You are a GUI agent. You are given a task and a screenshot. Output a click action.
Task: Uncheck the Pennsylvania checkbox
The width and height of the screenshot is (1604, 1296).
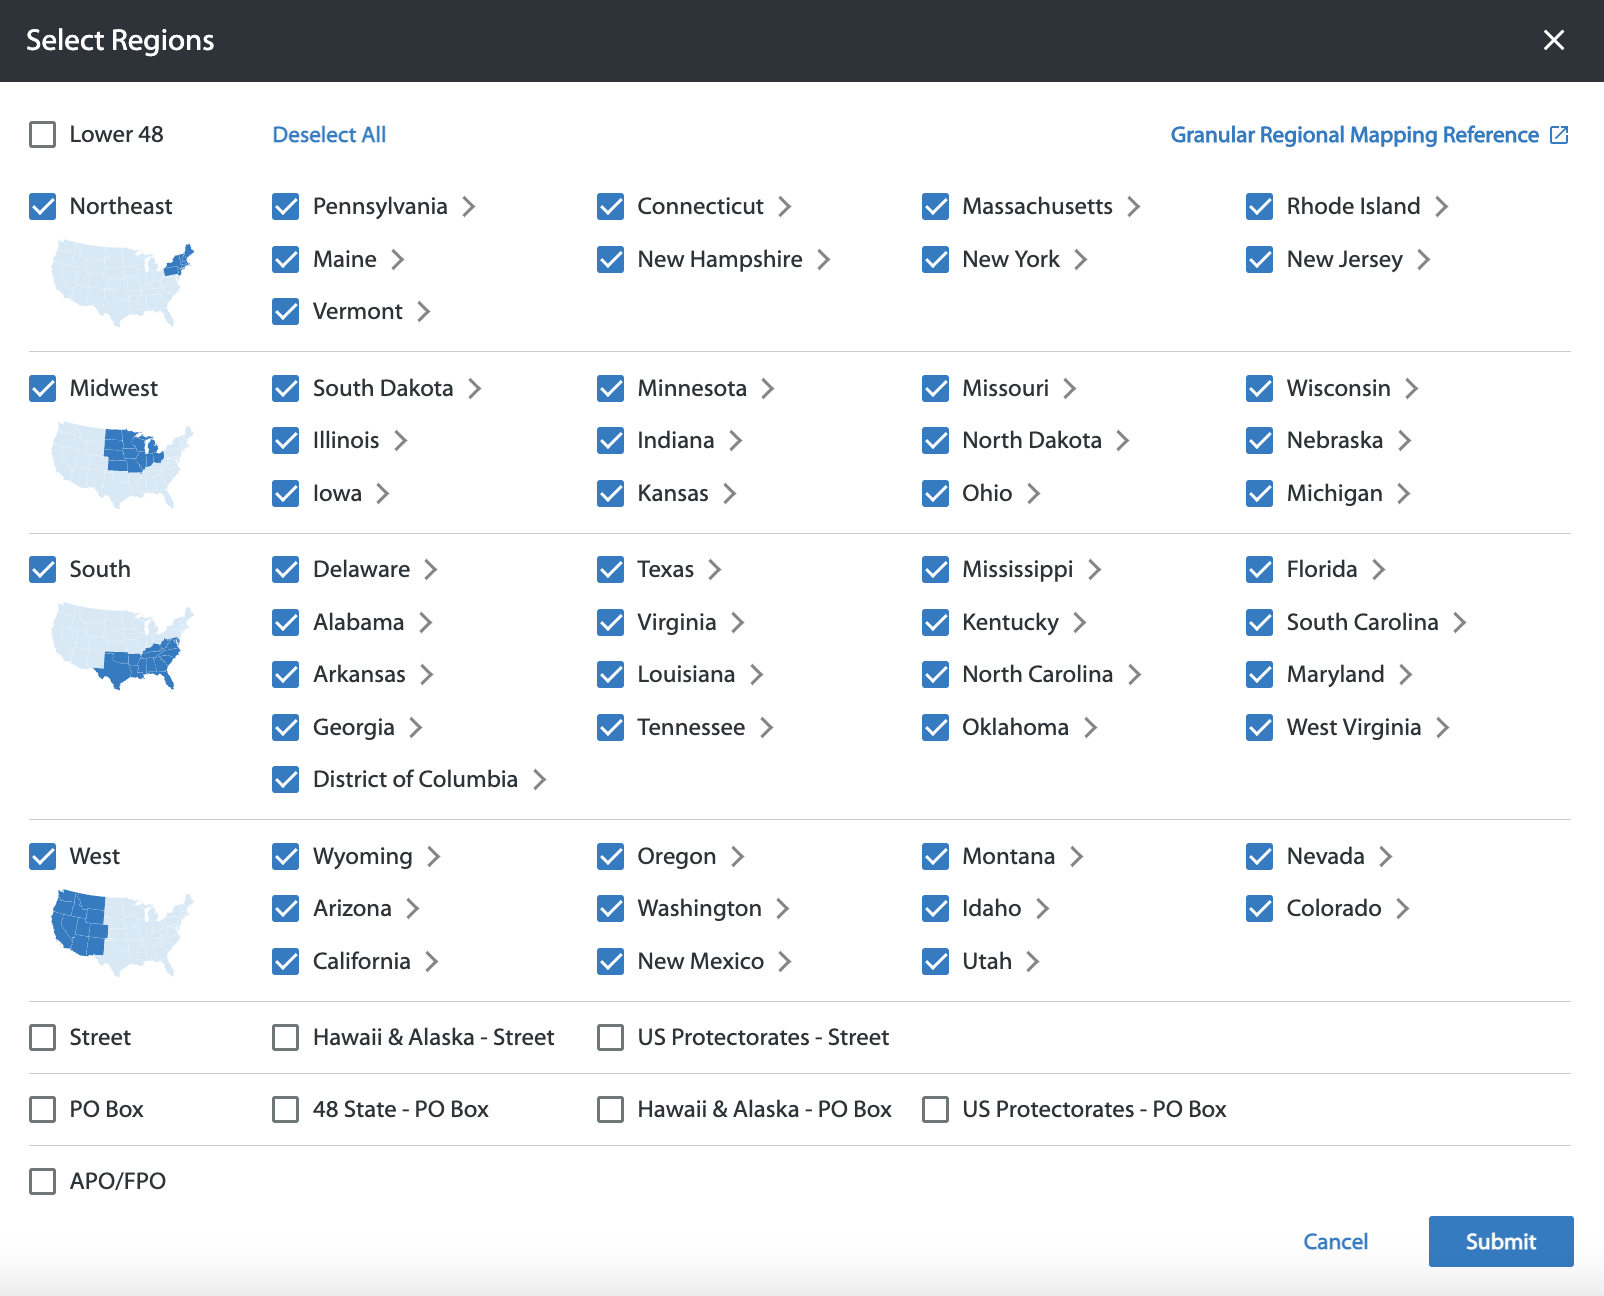pyautogui.click(x=285, y=206)
